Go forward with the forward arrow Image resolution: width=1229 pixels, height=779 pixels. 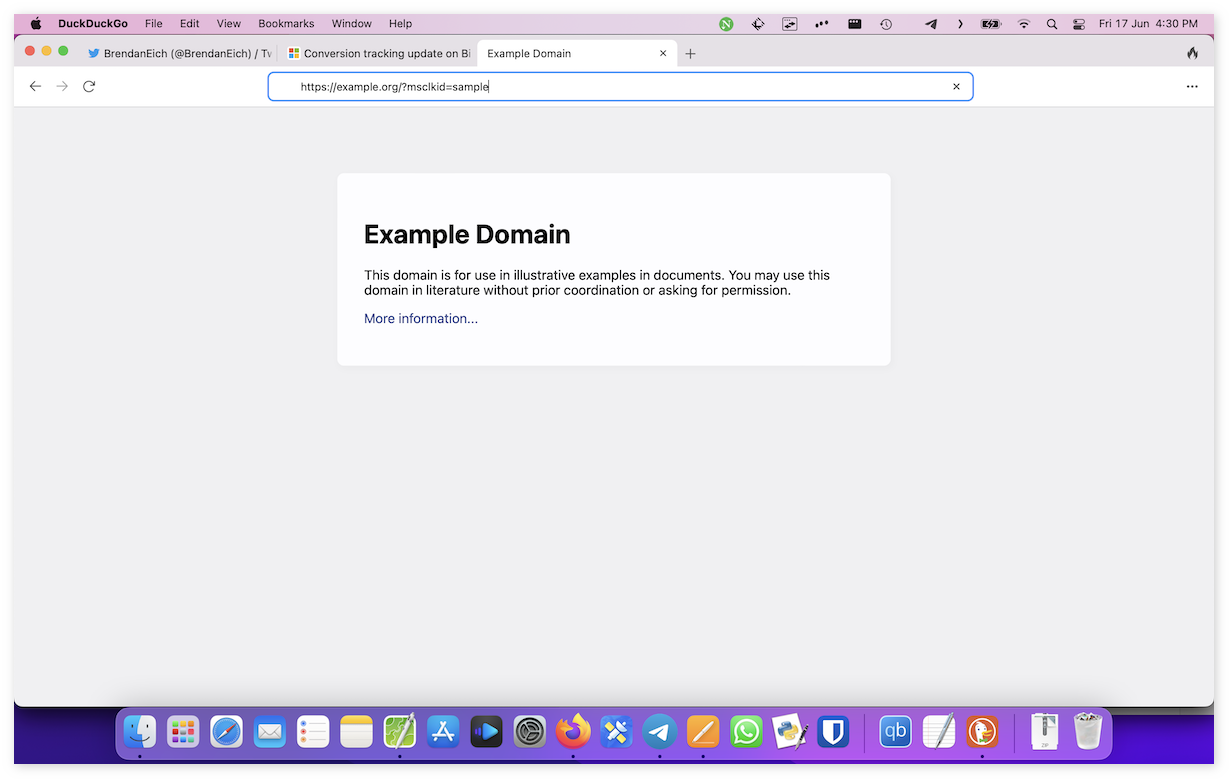pyautogui.click(x=62, y=87)
